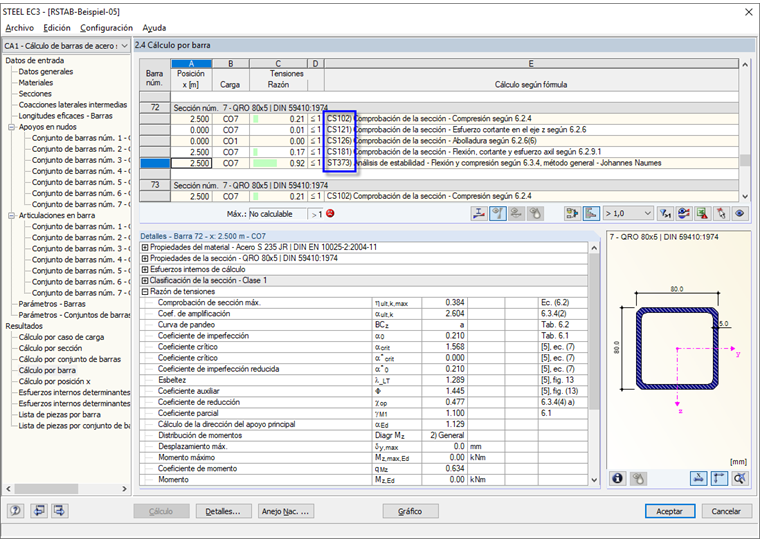760x542 pixels.
Task: Click the filter greater-than-1 funnel icon
Action: pyautogui.click(x=665, y=213)
